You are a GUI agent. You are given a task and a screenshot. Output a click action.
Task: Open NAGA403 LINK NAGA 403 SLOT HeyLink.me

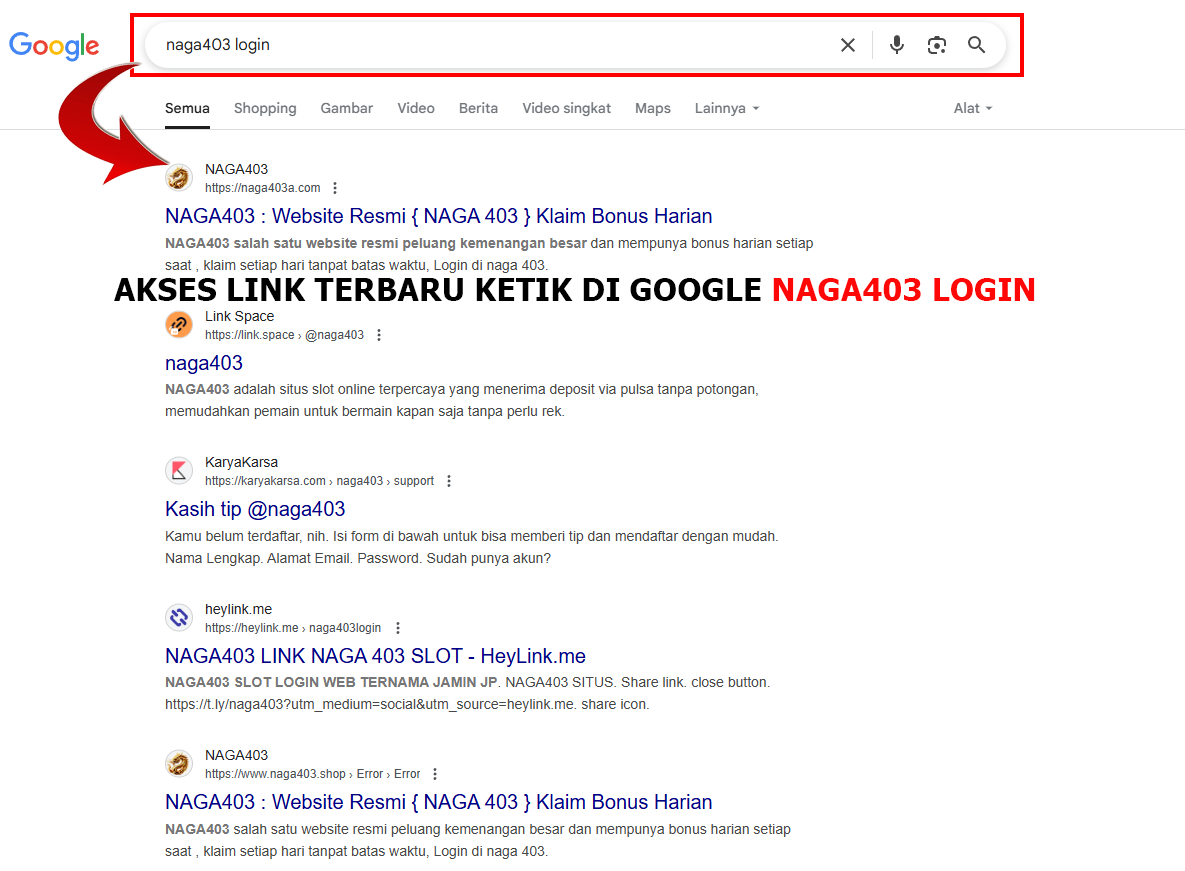[x=376, y=656]
